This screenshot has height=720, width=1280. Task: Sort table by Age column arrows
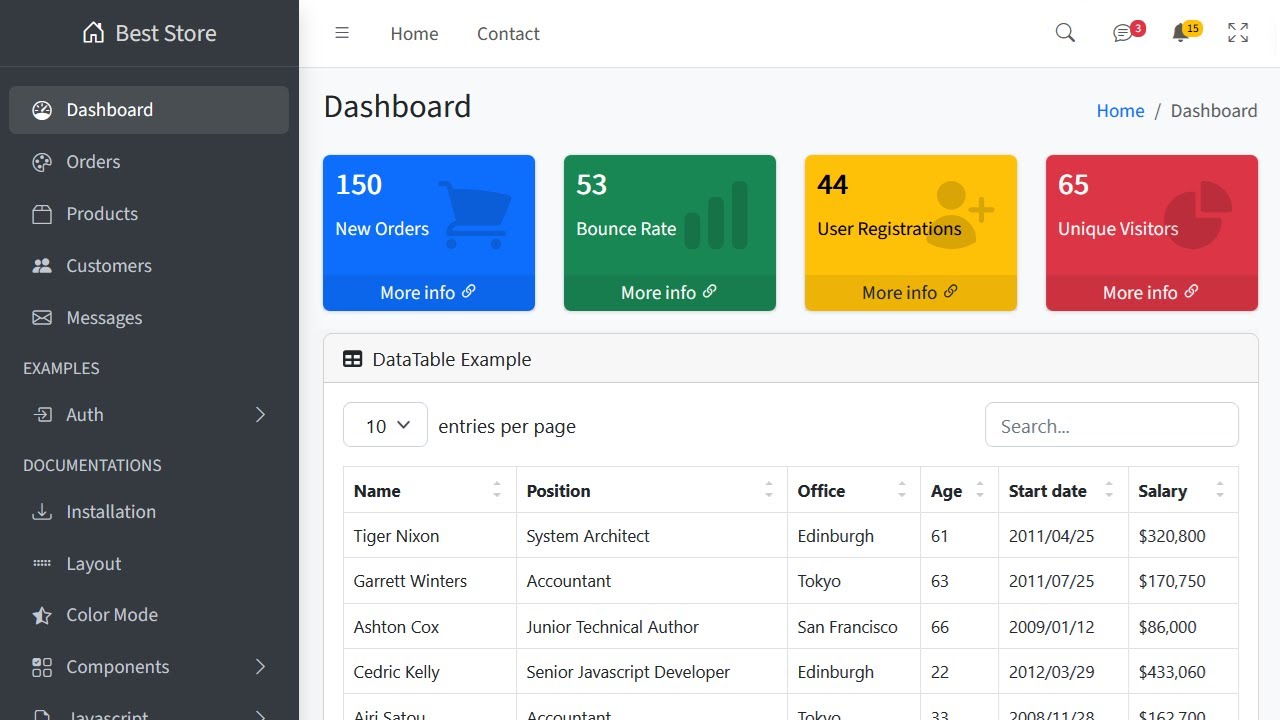[980, 490]
